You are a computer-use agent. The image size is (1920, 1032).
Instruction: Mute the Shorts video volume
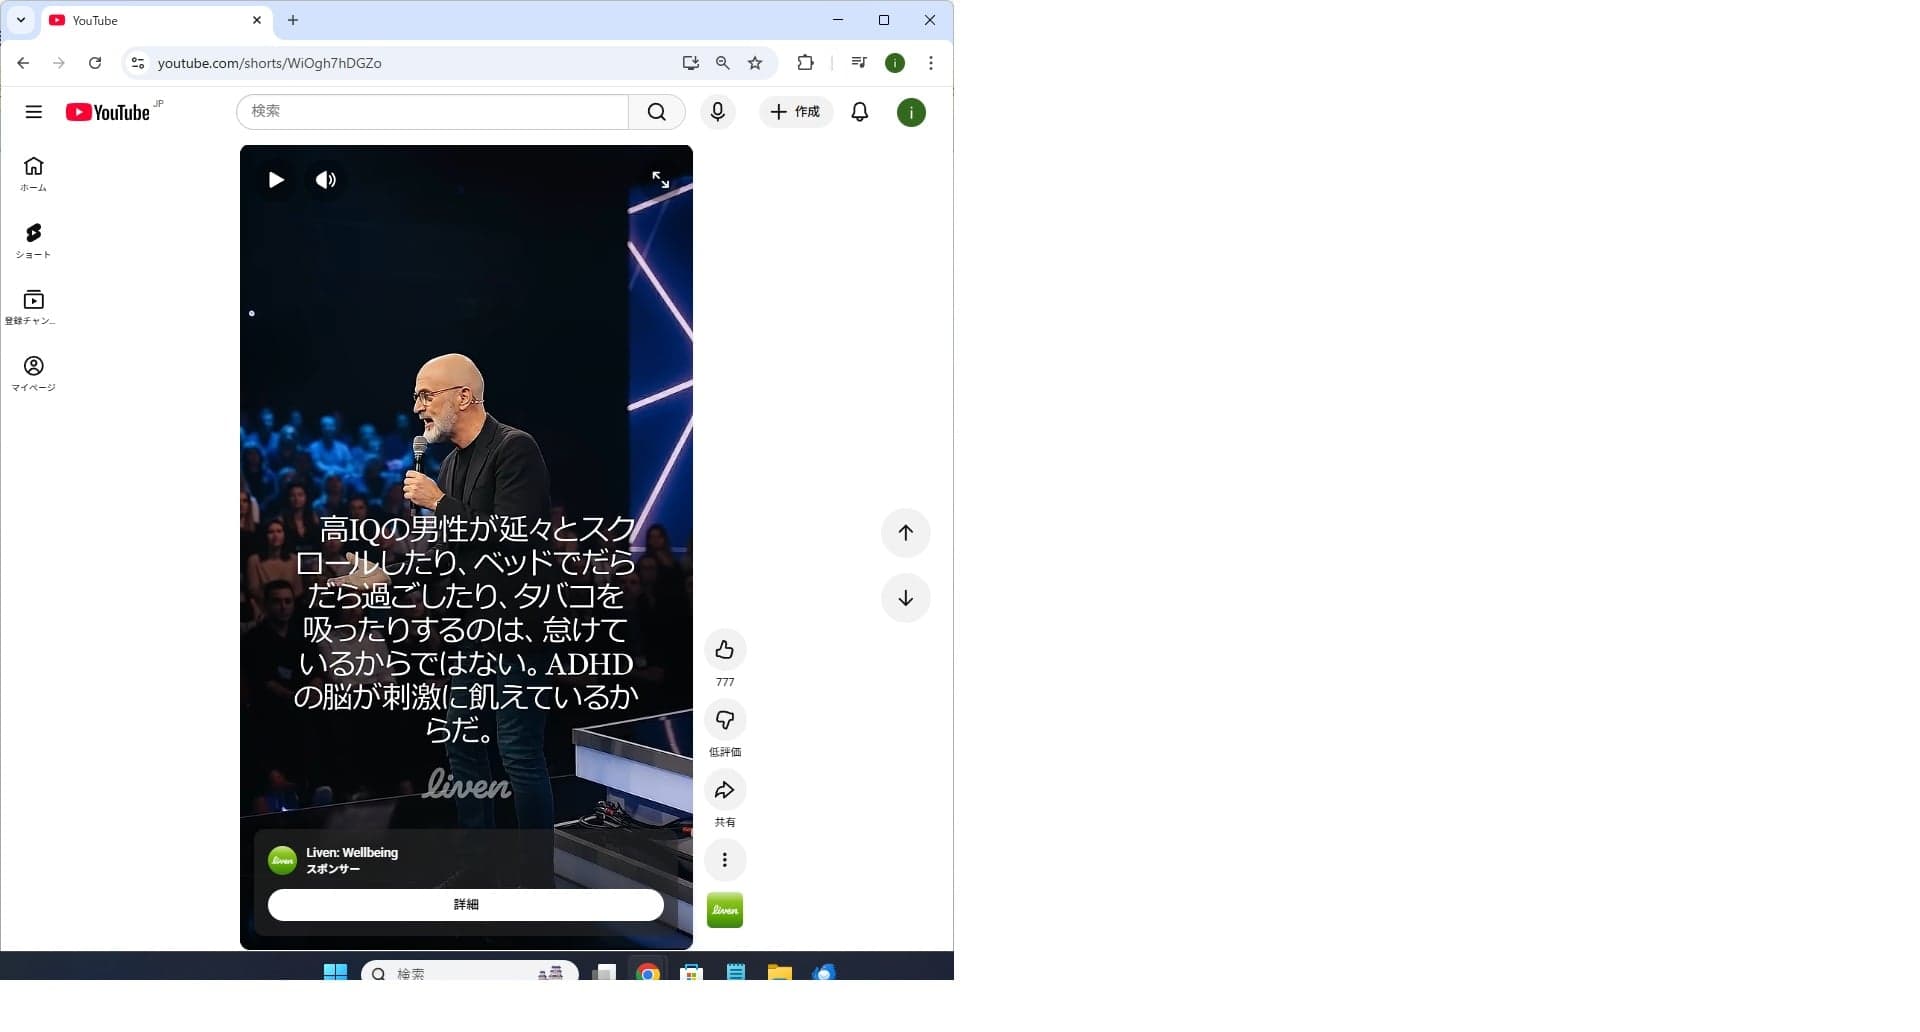(x=326, y=180)
